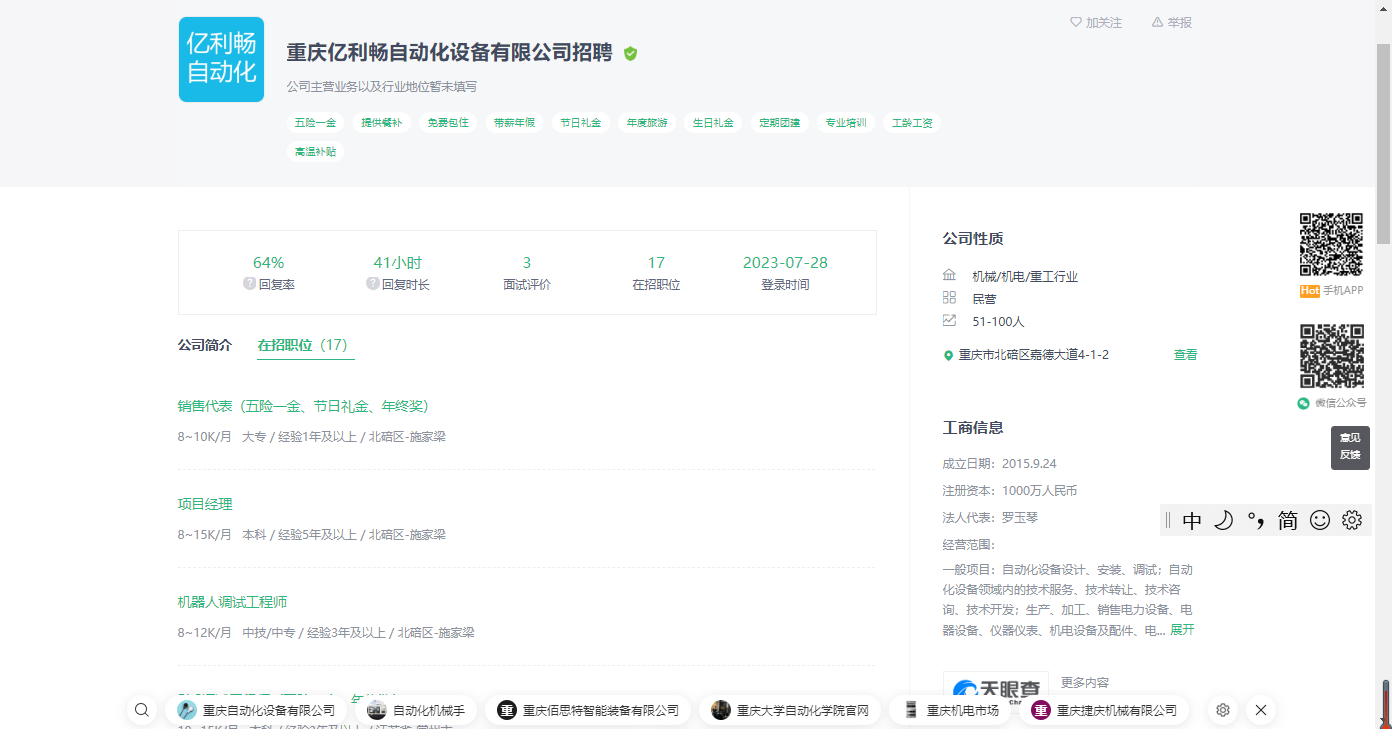
Task: Open the IME settings gear
Action: coord(1352,520)
